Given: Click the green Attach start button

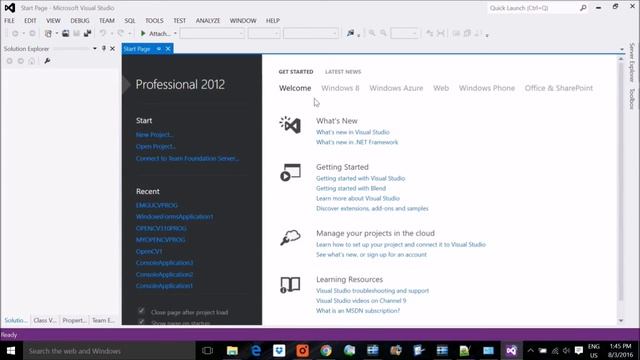Looking at the screenshot, I should pyautogui.click(x=156, y=33).
